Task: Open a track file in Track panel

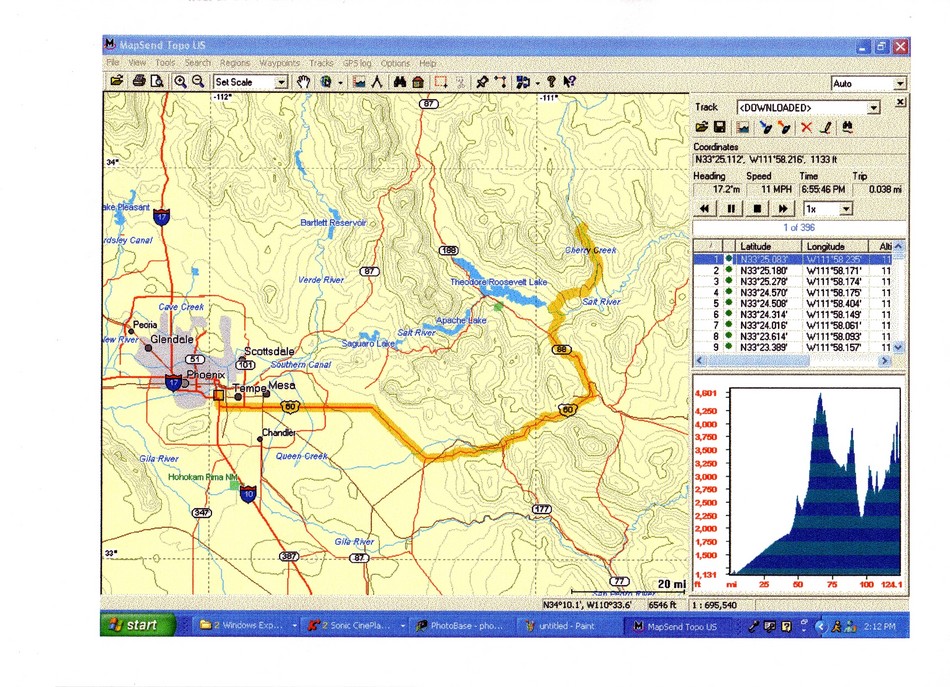Action: (x=702, y=127)
